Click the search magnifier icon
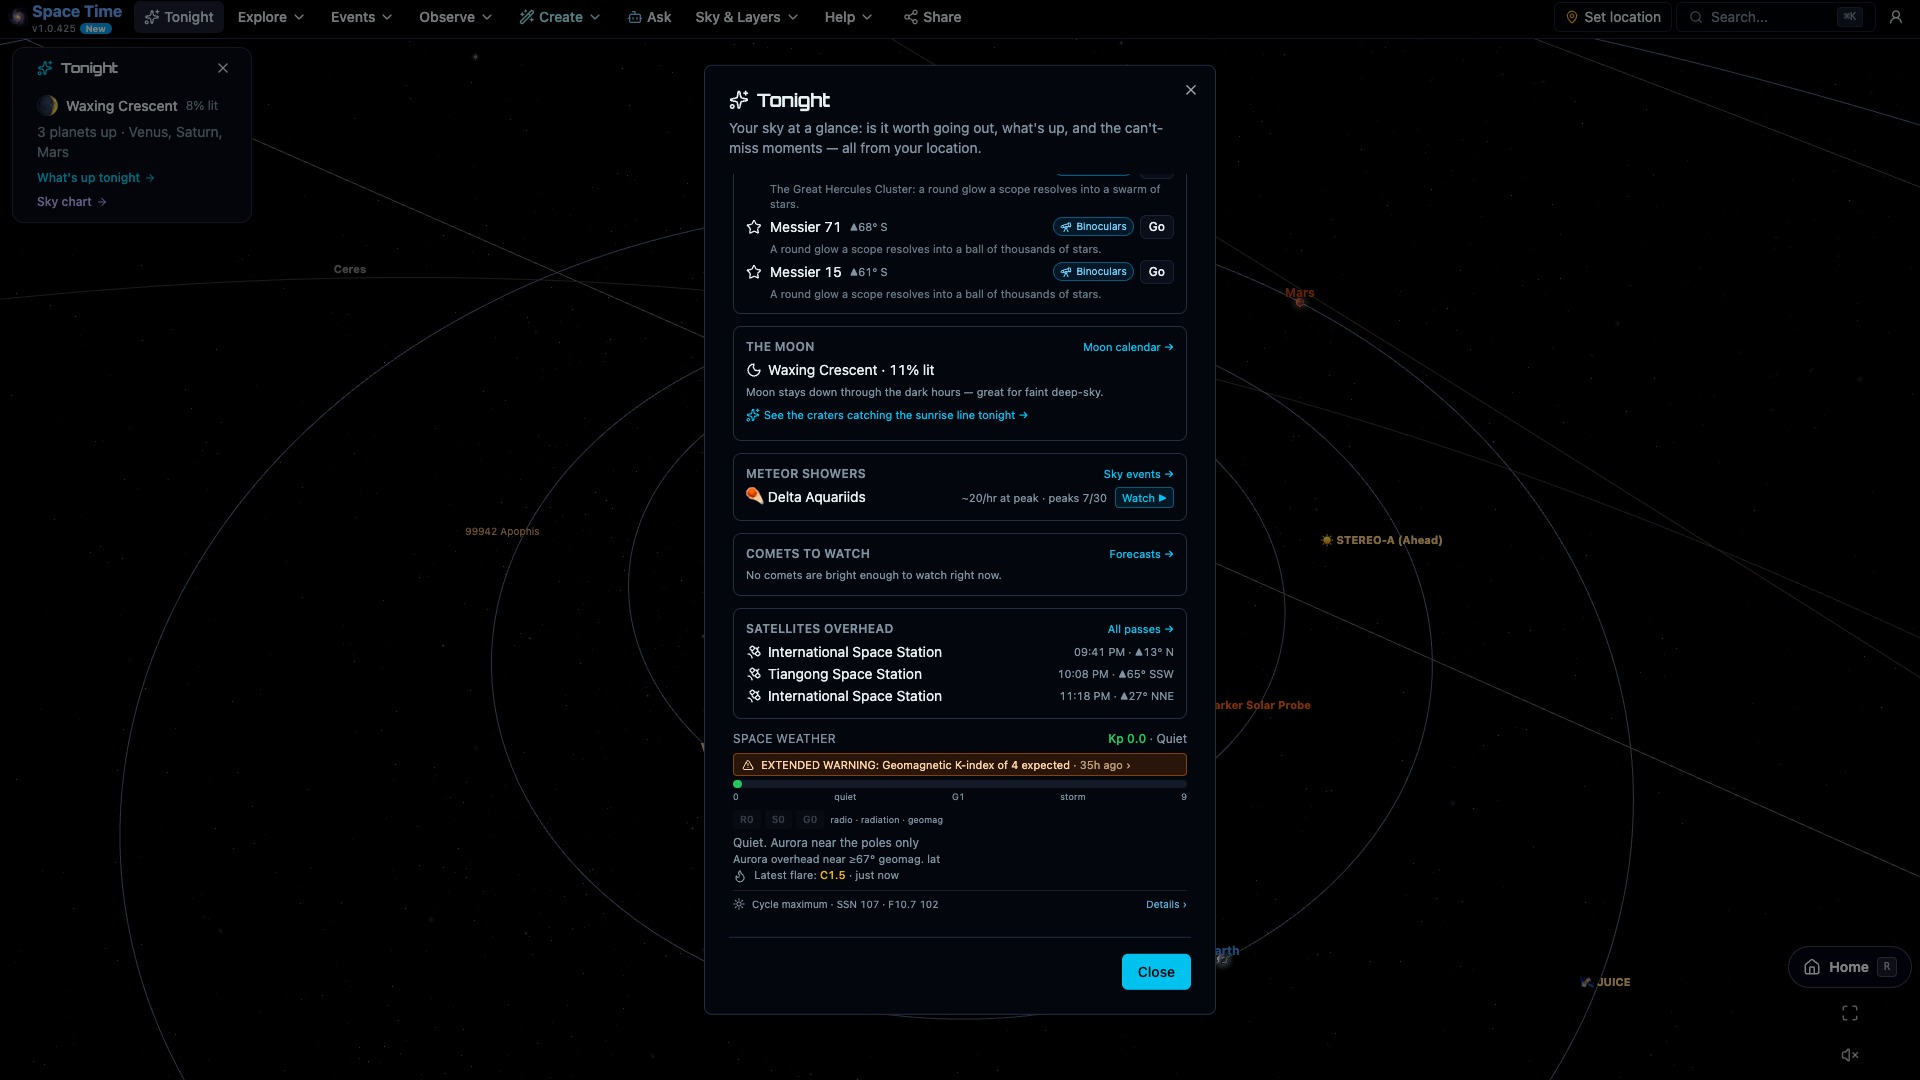Image resolution: width=1920 pixels, height=1080 pixels. tap(1696, 17)
